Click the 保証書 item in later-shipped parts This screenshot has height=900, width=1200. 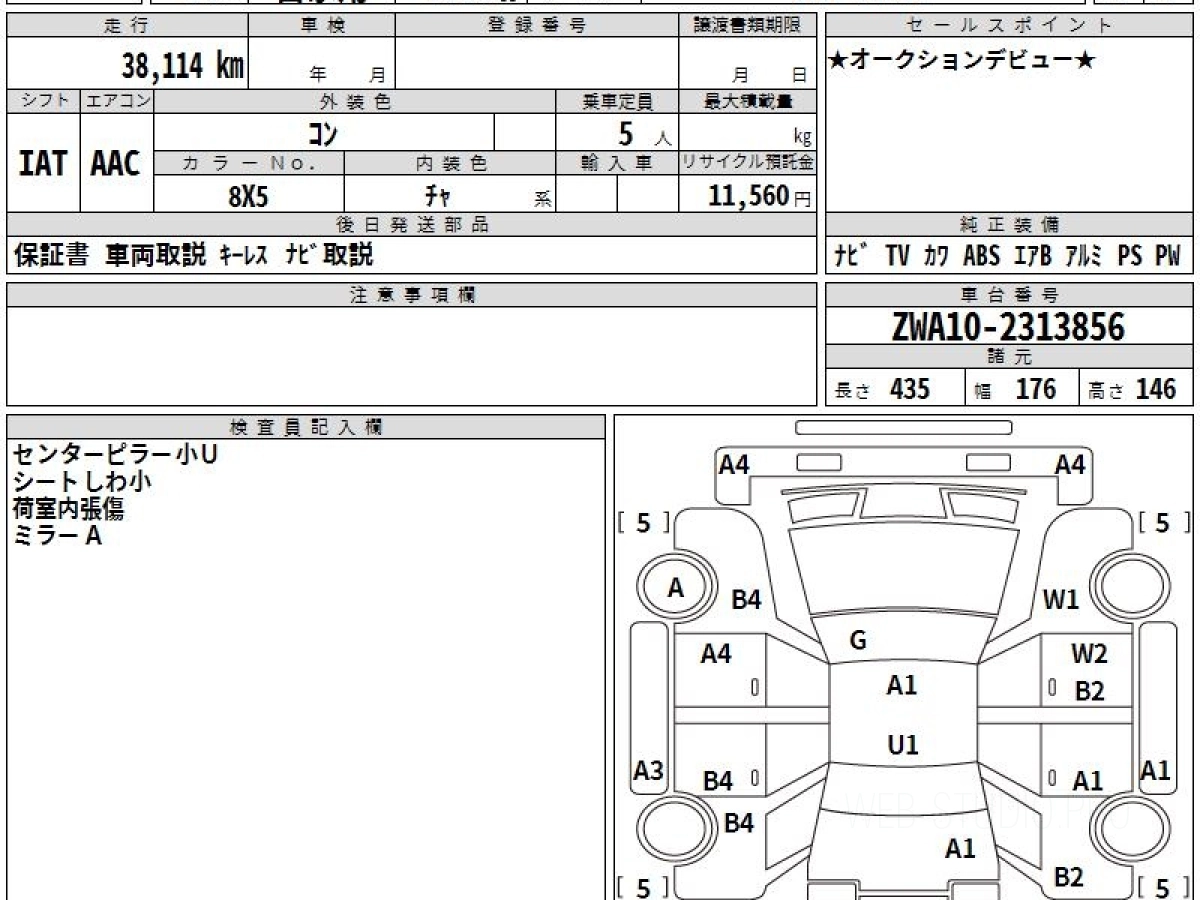tap(52, 255)
